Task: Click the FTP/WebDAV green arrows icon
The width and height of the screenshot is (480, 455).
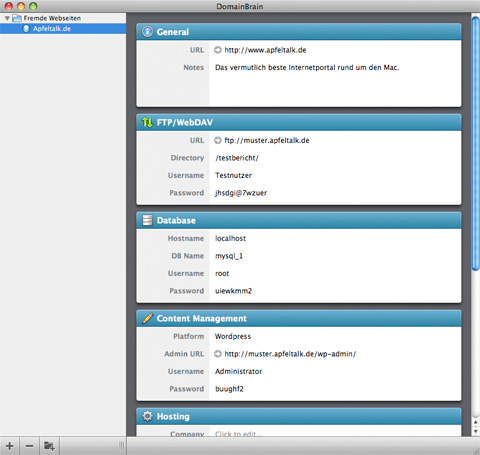Action: [x=147, y=122]
